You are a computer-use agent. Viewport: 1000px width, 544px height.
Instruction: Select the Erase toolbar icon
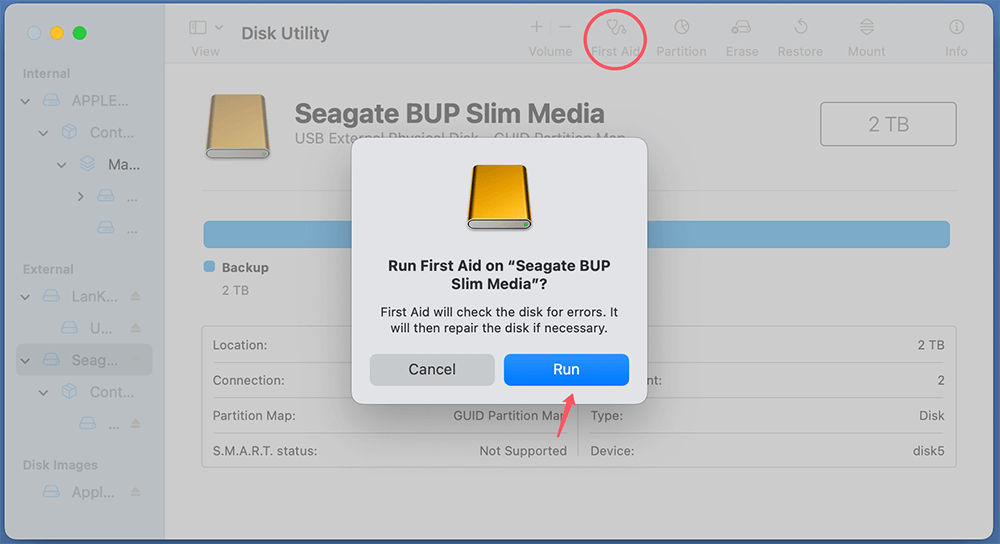pyautogui.click(x=741, y=28)
